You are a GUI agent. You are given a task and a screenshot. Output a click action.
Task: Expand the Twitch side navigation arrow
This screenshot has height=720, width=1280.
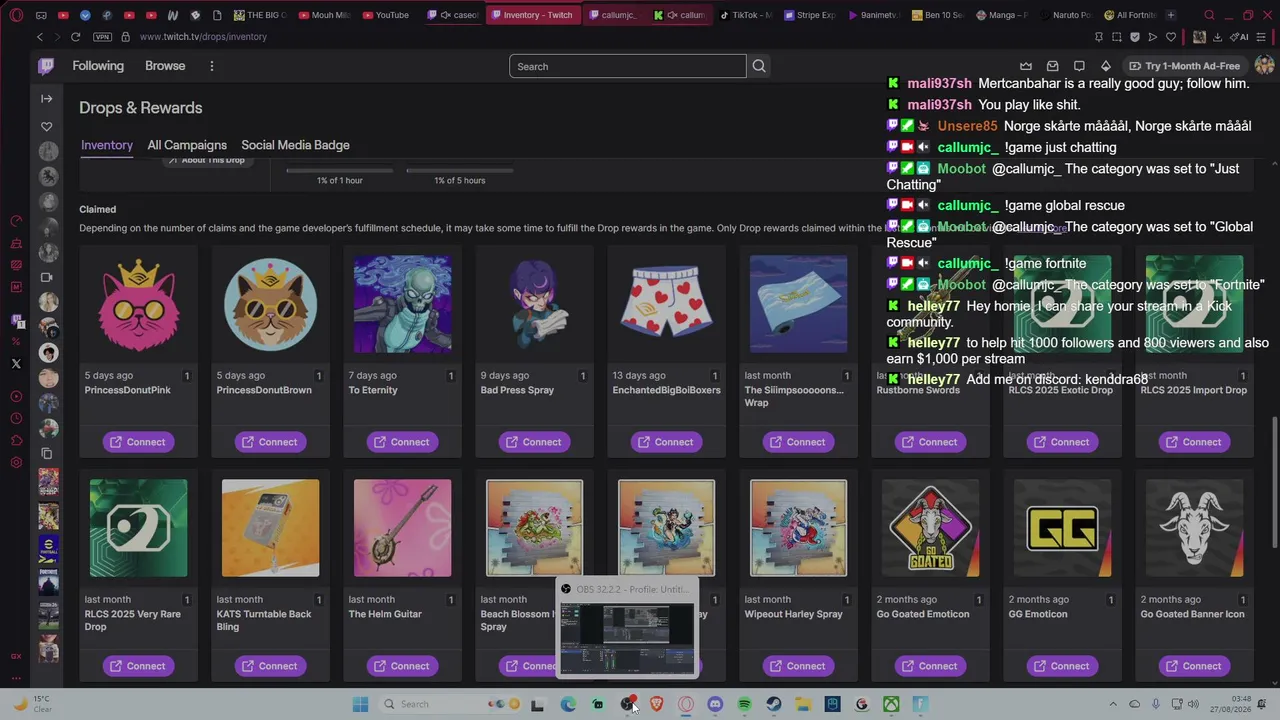pyautogui.click(x=47, y=99)
